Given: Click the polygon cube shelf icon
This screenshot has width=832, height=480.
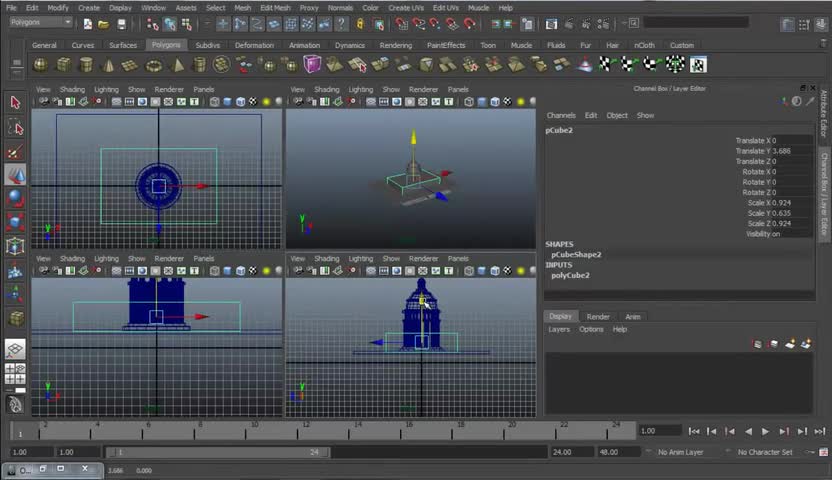Looking at the screenshot, I should (63, 65).
